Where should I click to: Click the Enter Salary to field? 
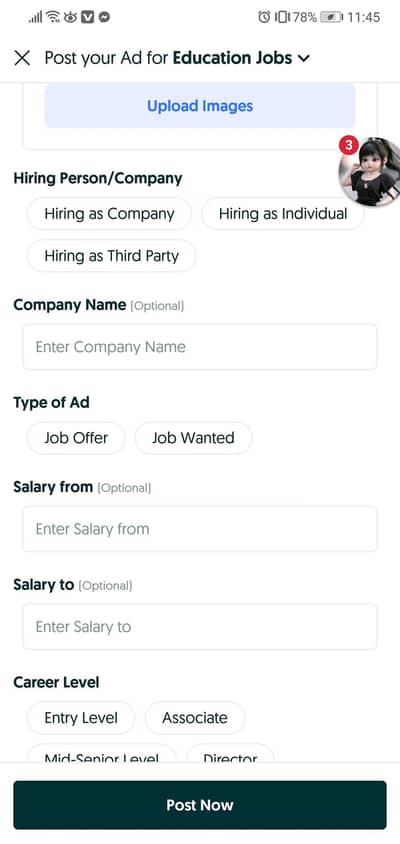(200, 627)
